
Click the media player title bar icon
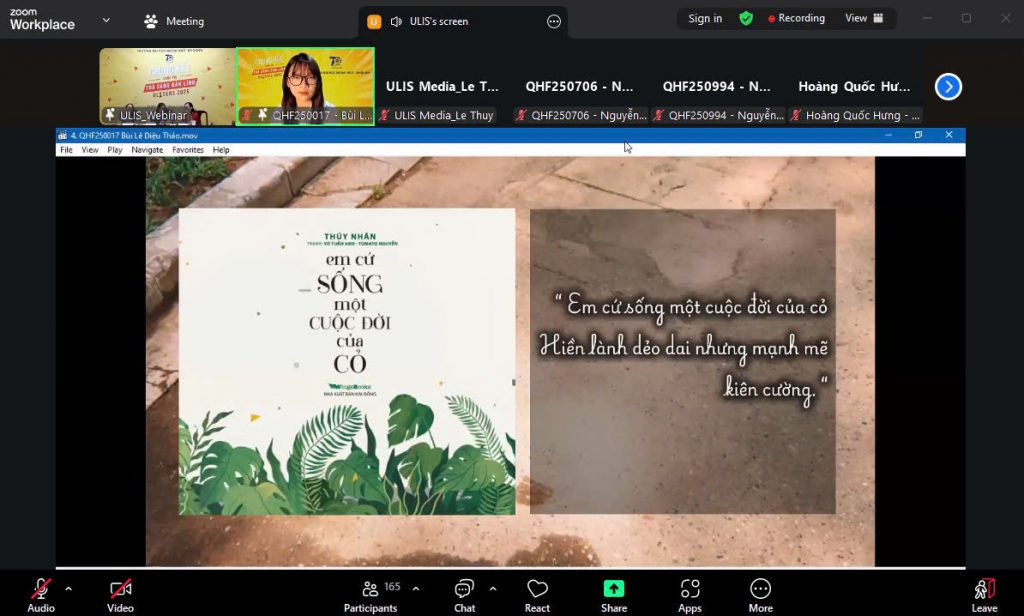63,135
